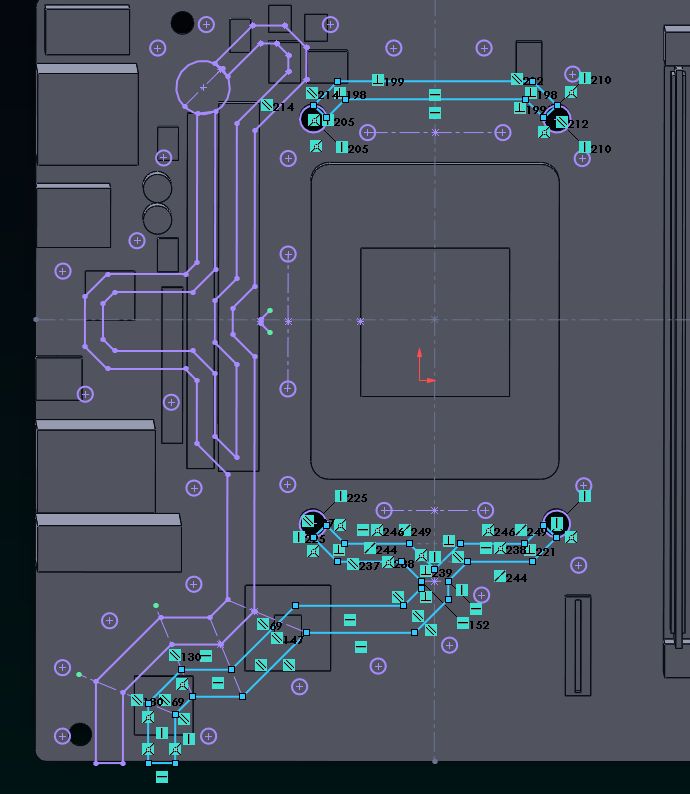690x794 pixels.
Task: Click the vertical relation icon labeled 205
Action: pos(342,147)
